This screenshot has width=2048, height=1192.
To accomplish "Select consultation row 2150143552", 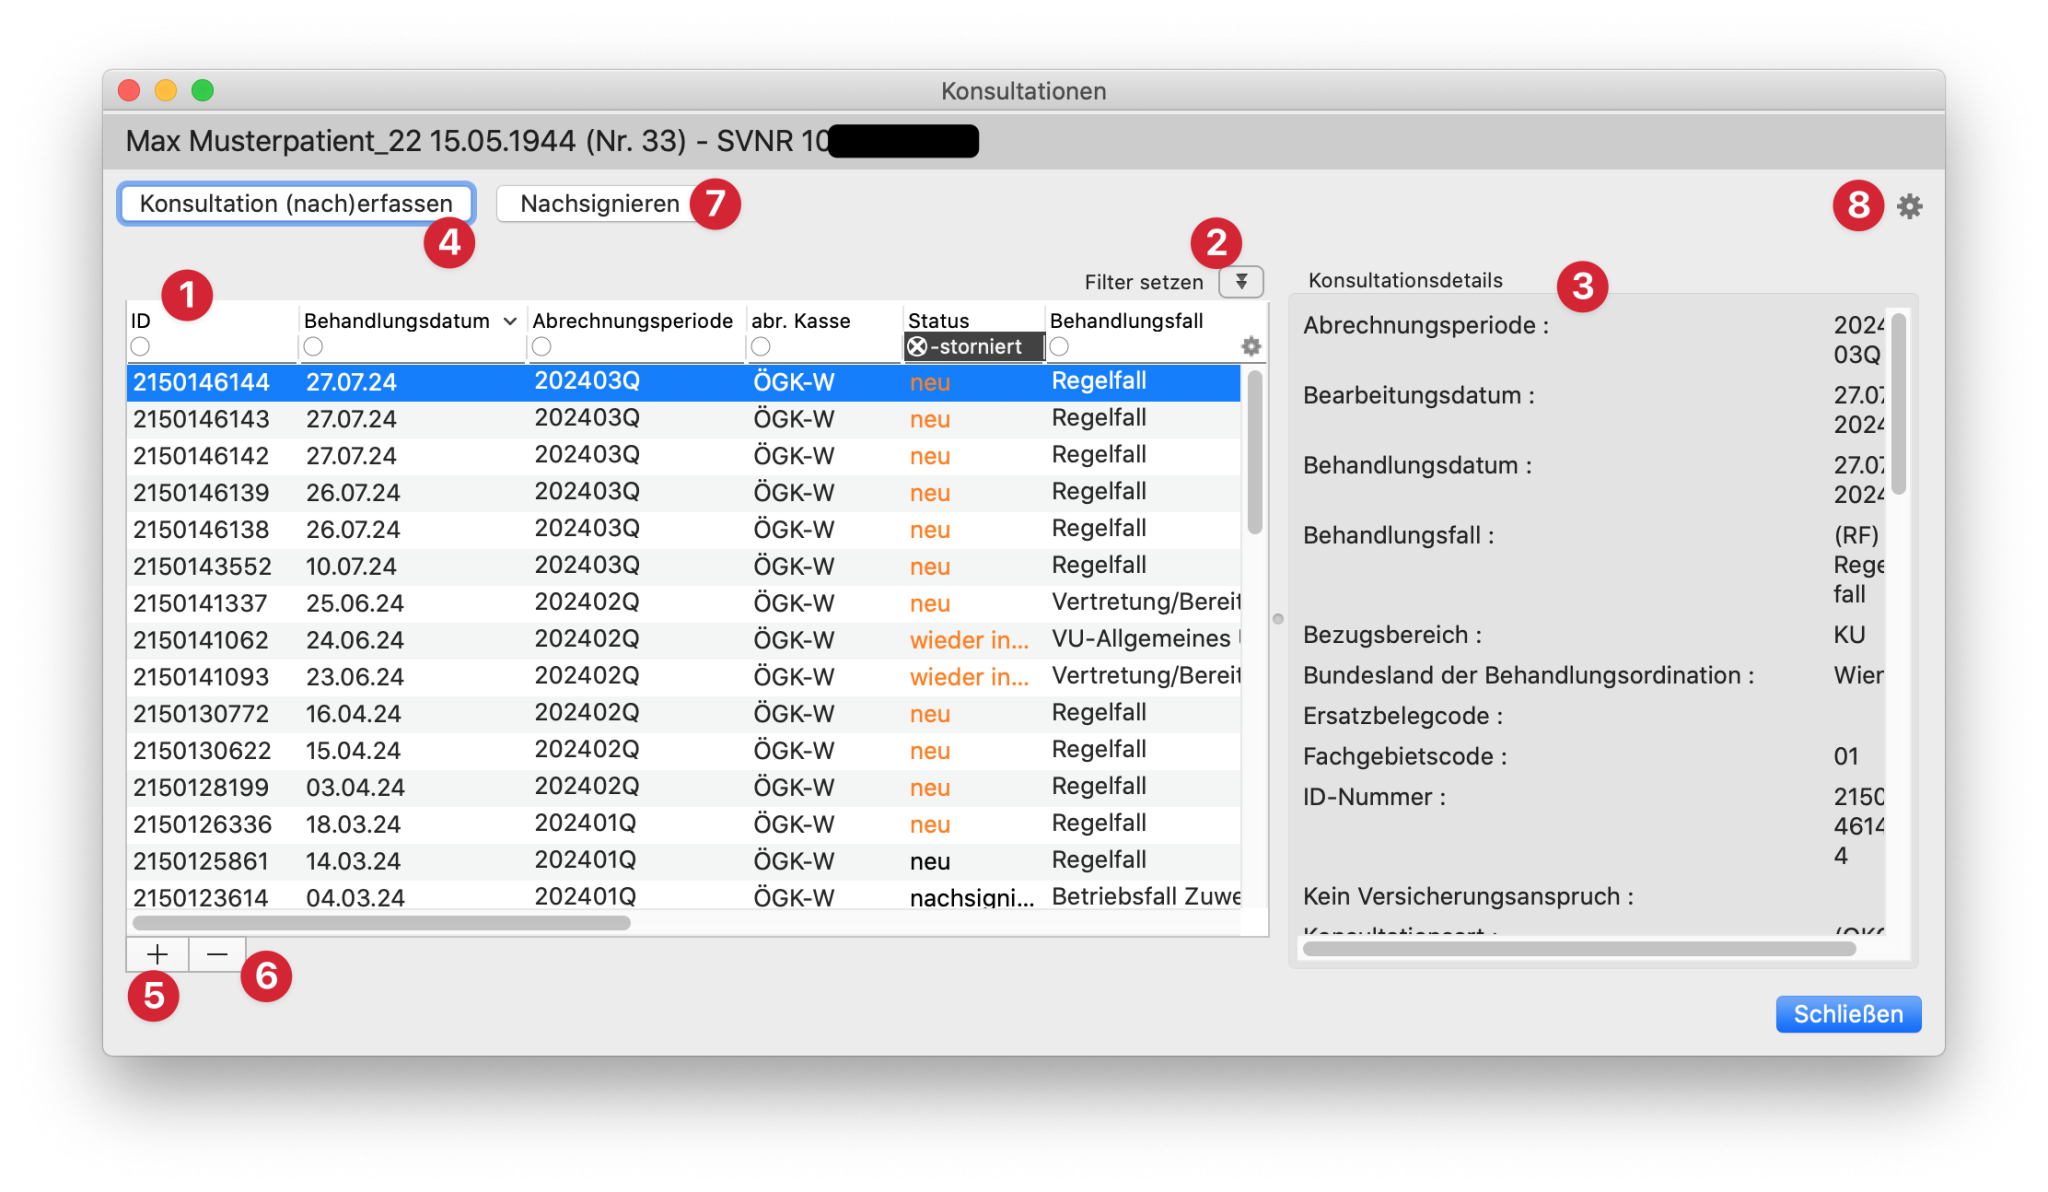I will click(x=683, y=567).
